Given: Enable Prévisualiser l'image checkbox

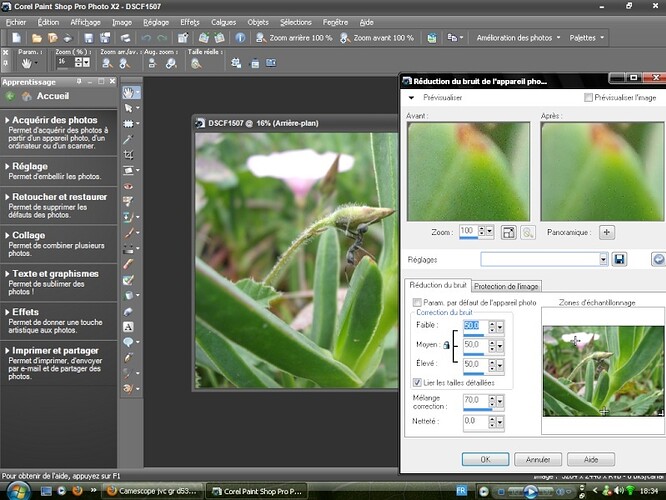Looking at the screenshot, I should (x=588, y=98).
